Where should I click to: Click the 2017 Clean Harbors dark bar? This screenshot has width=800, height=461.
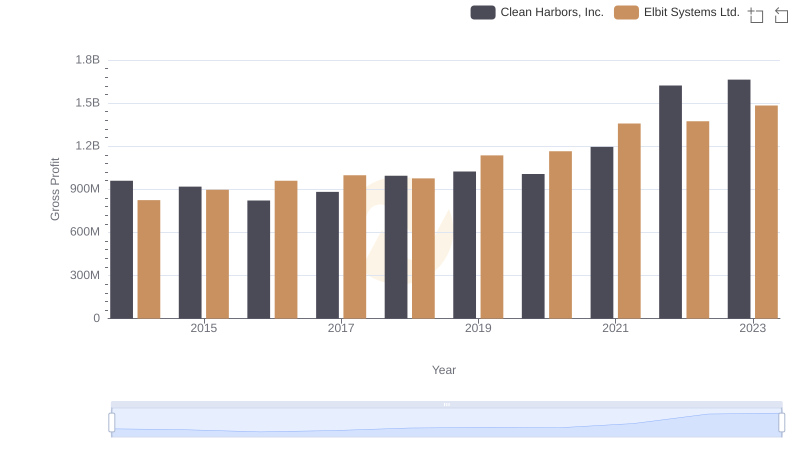[x=327, y=255]
